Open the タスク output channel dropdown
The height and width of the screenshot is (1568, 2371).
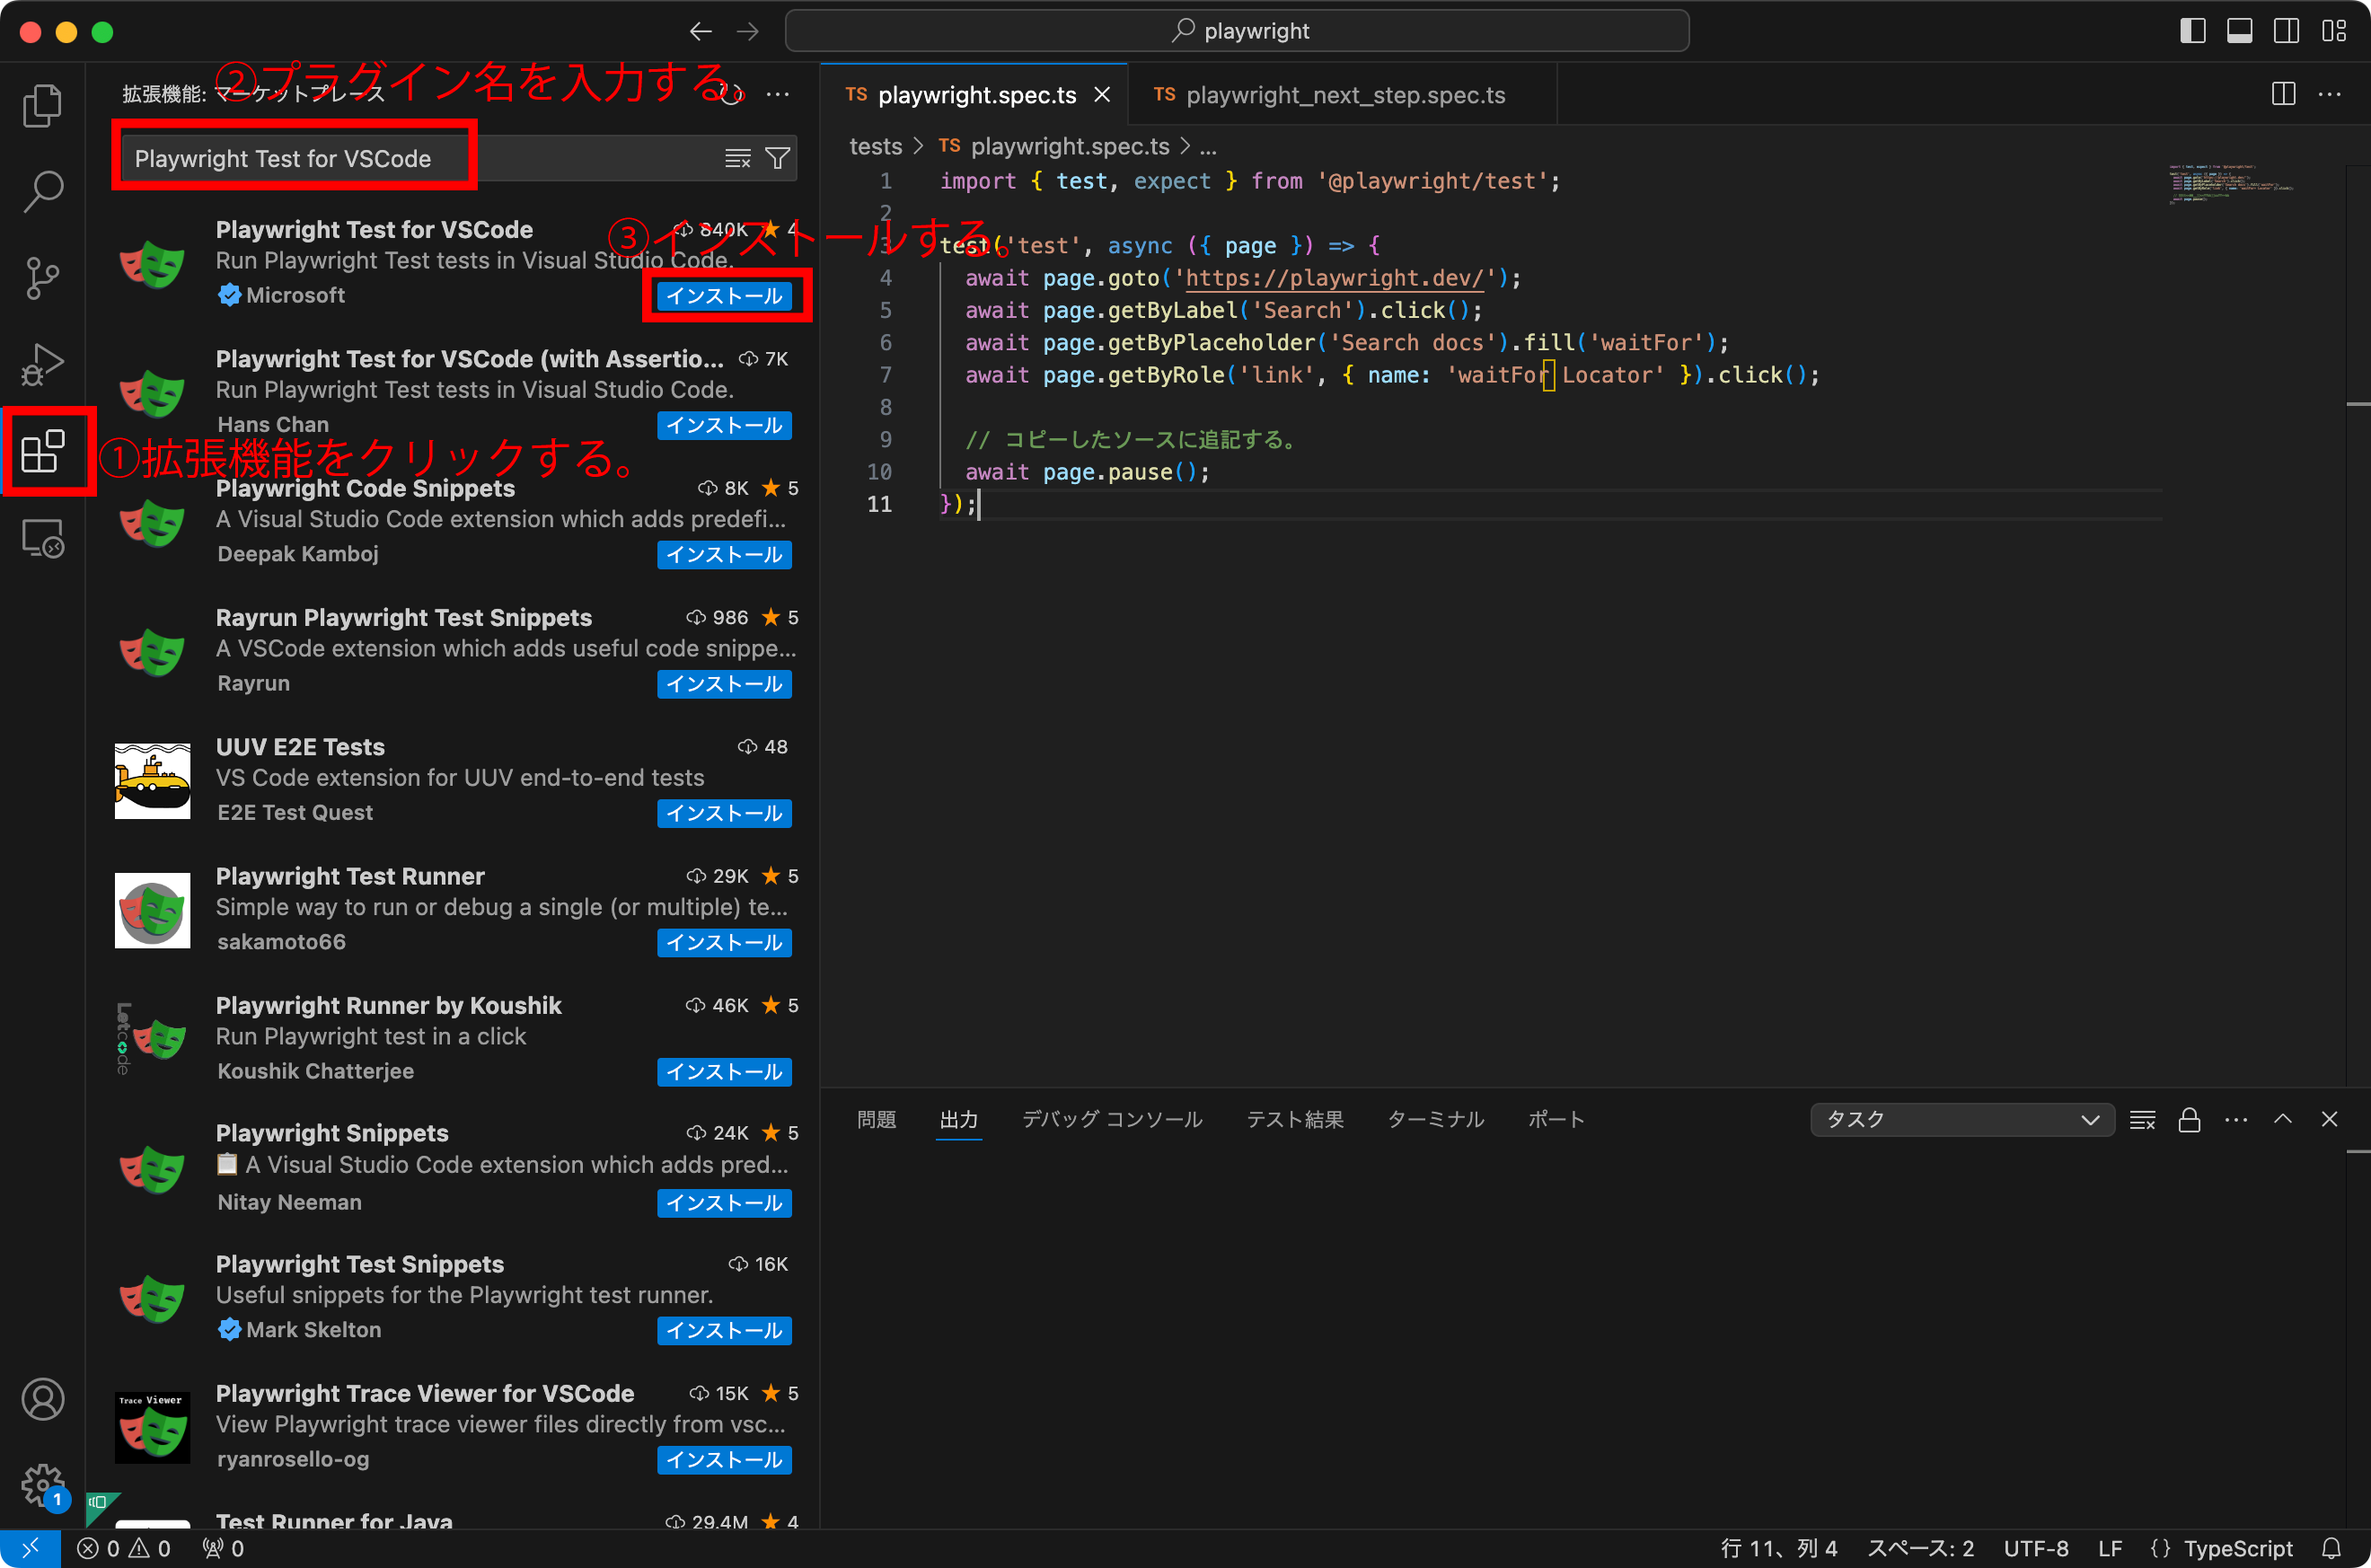point(1960,1119)
